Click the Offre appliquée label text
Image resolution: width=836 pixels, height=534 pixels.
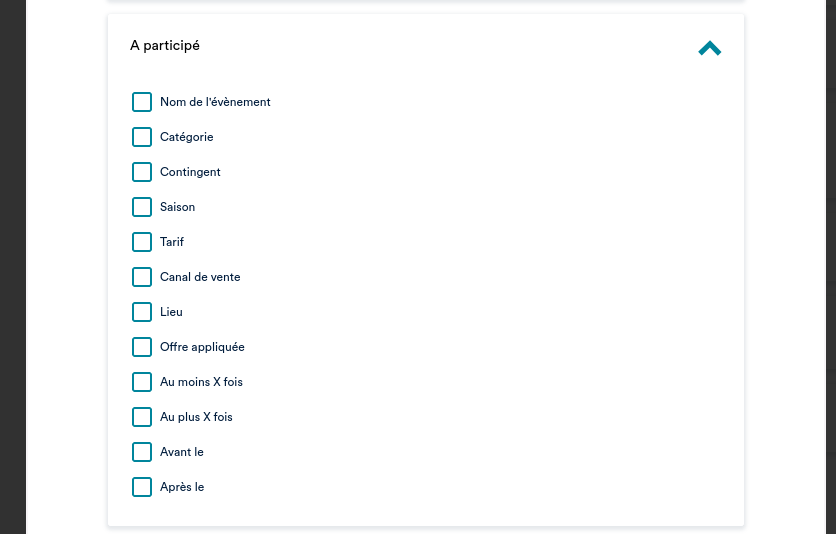(202, 347)
